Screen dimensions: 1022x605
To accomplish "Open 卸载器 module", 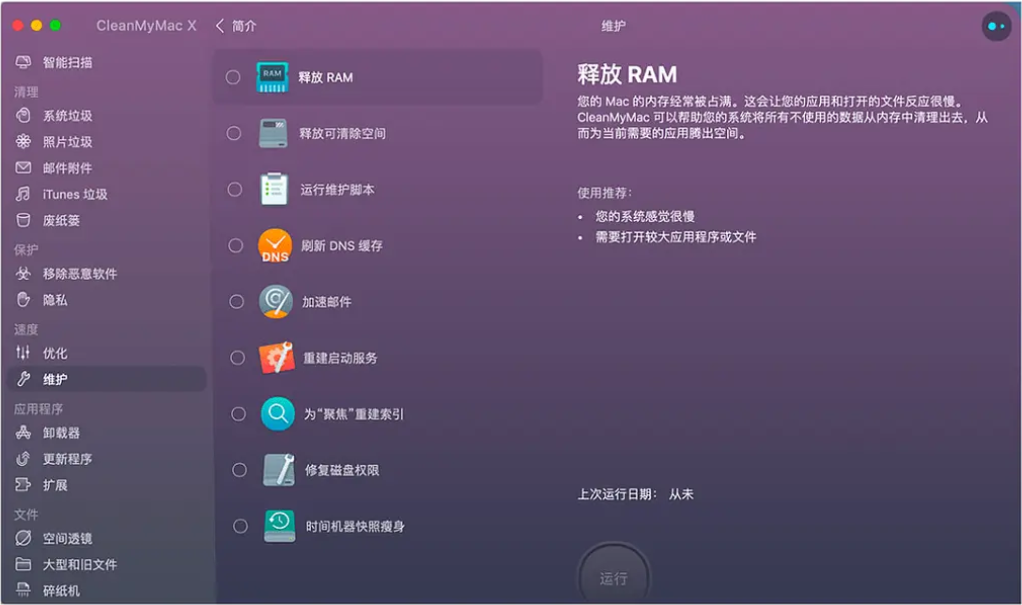I will coord(48,433).
